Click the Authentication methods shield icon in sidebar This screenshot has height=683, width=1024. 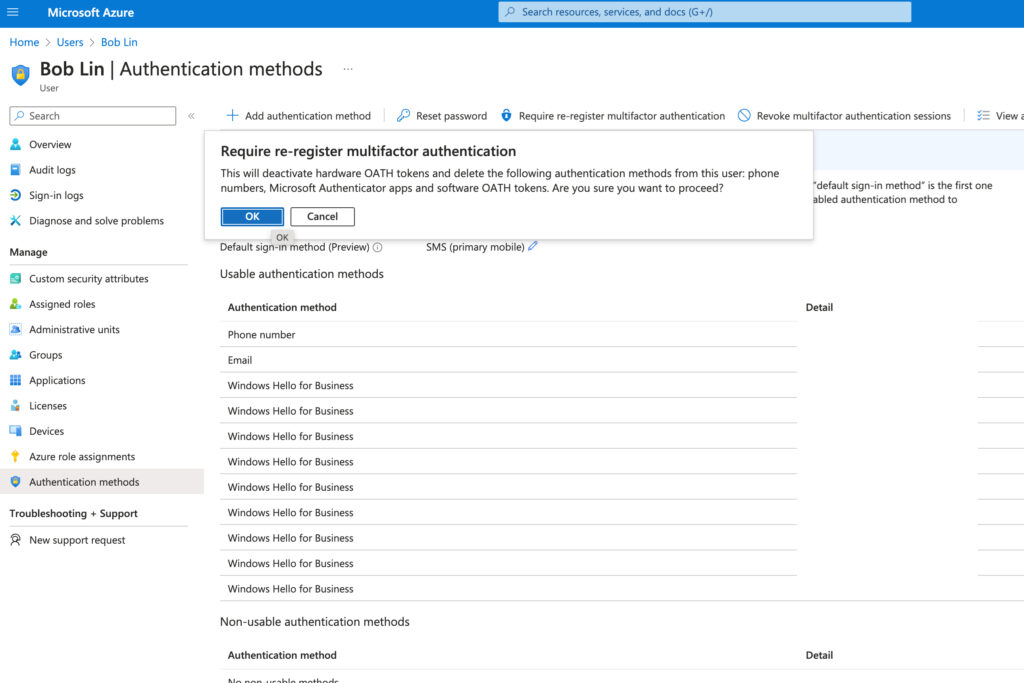[x=16, y=482]
